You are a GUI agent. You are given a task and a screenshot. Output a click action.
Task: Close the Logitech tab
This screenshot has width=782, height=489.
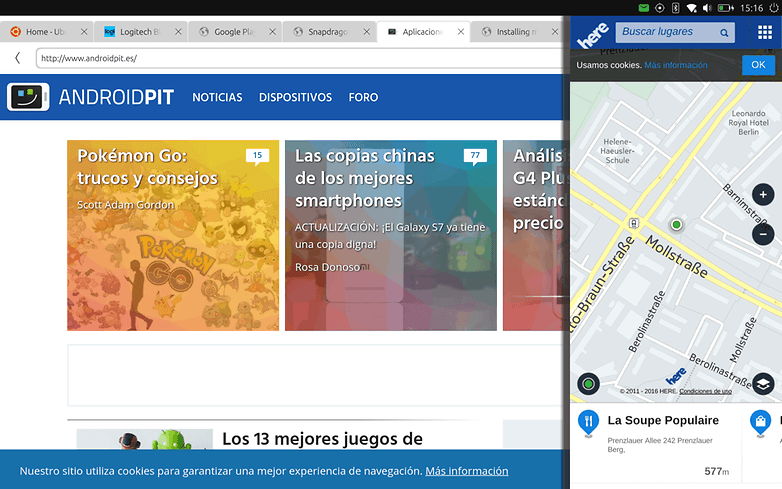178,31
